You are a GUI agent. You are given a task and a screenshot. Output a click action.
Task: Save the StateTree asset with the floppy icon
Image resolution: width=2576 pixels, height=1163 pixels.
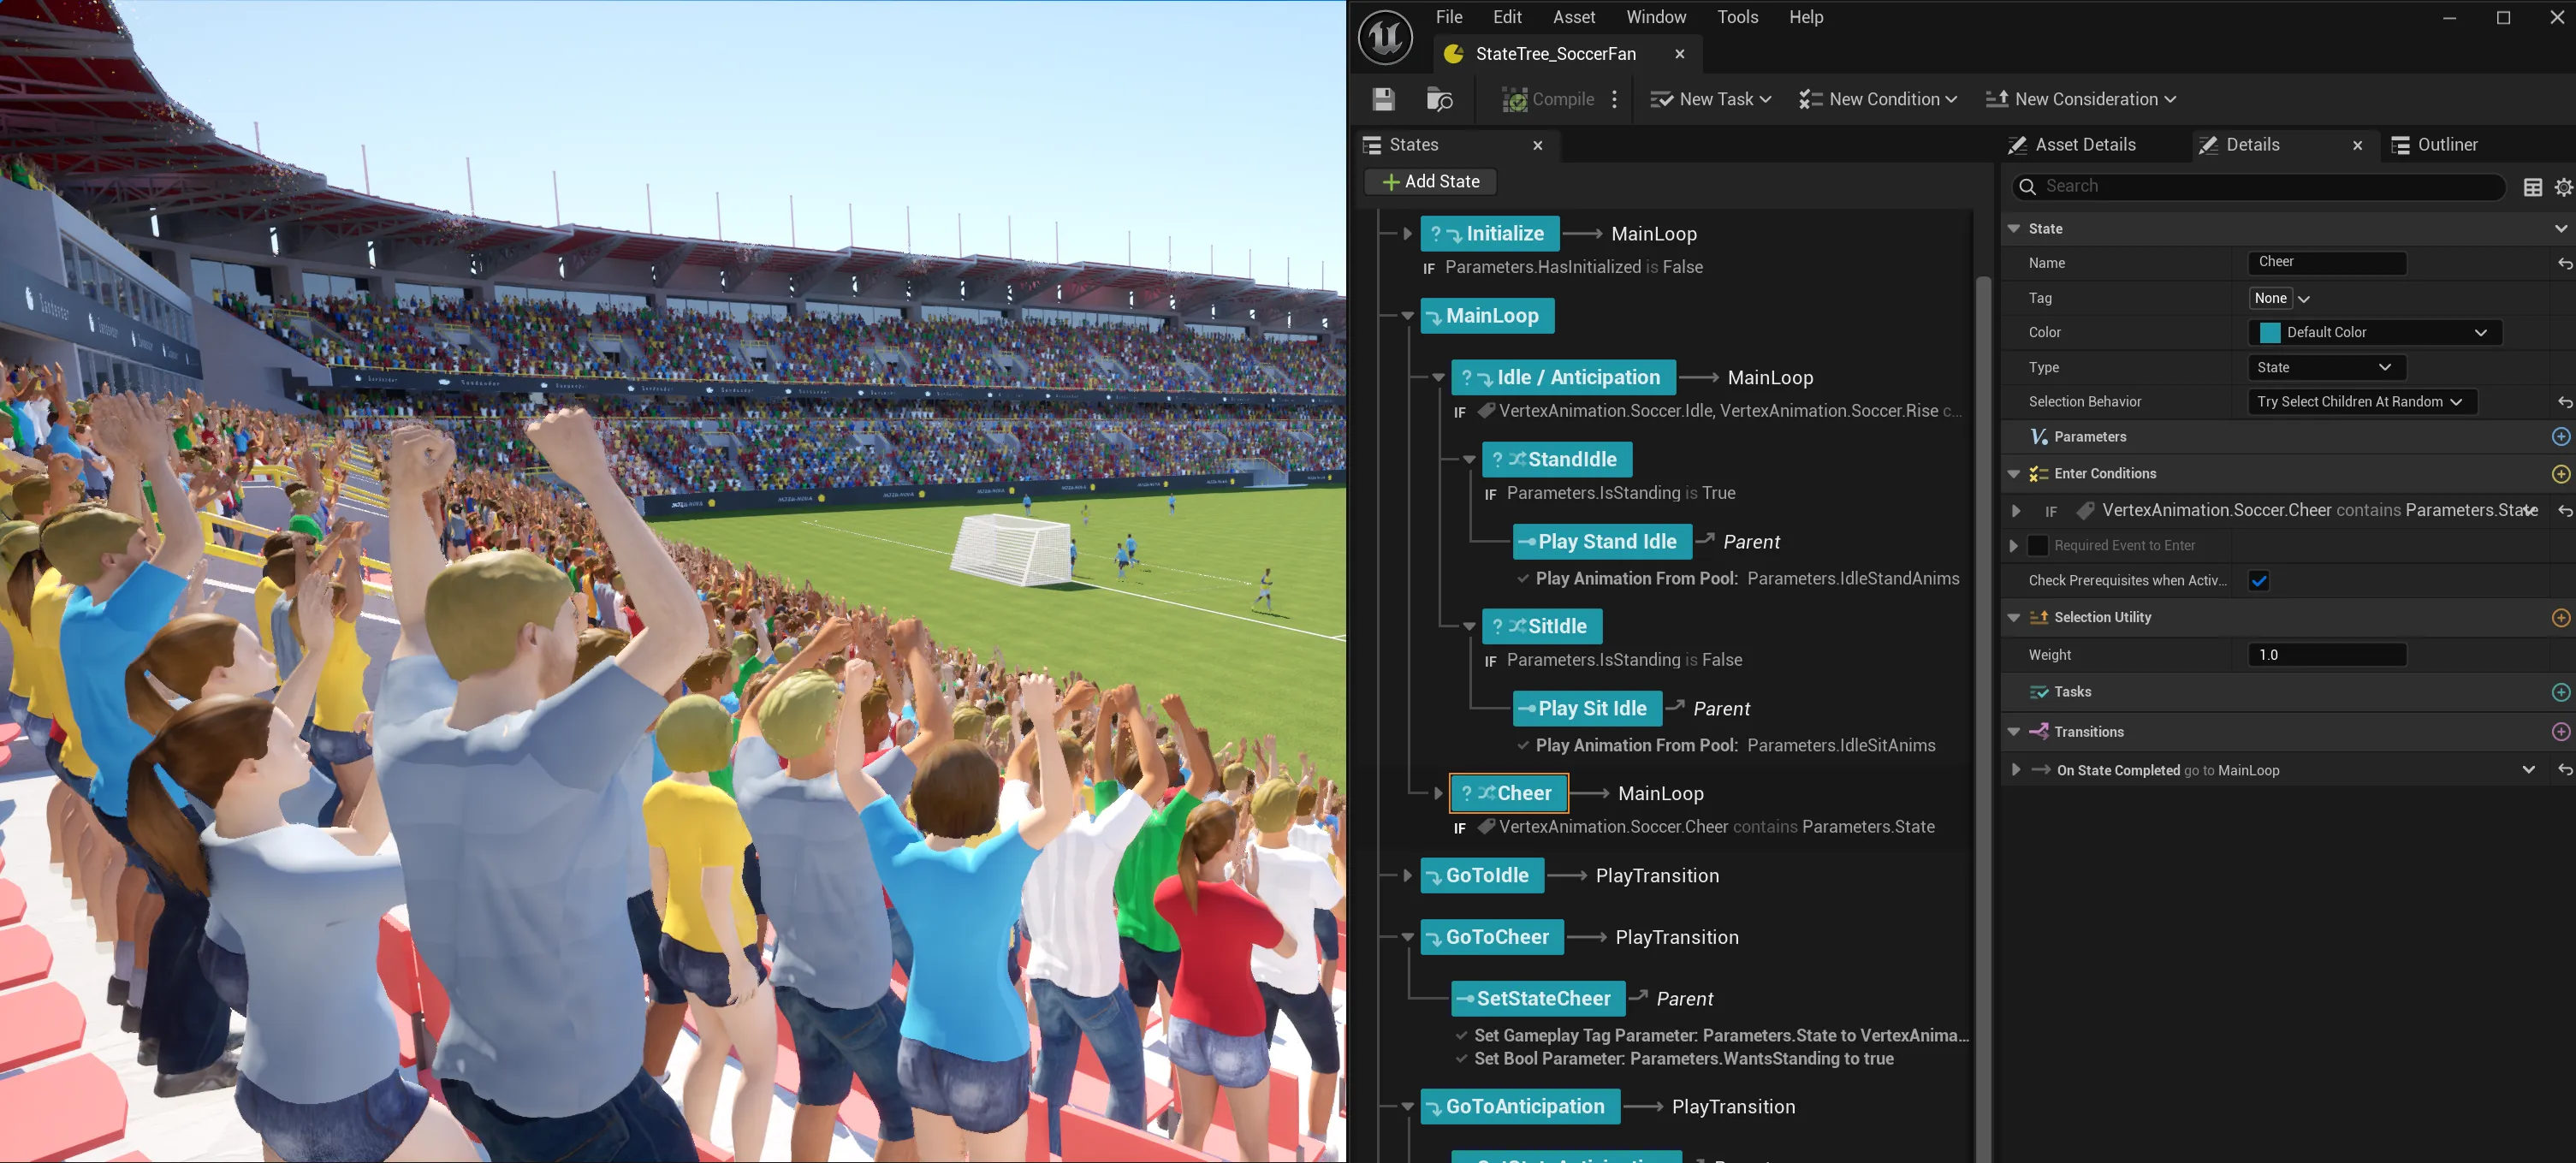pos(1383,99)
